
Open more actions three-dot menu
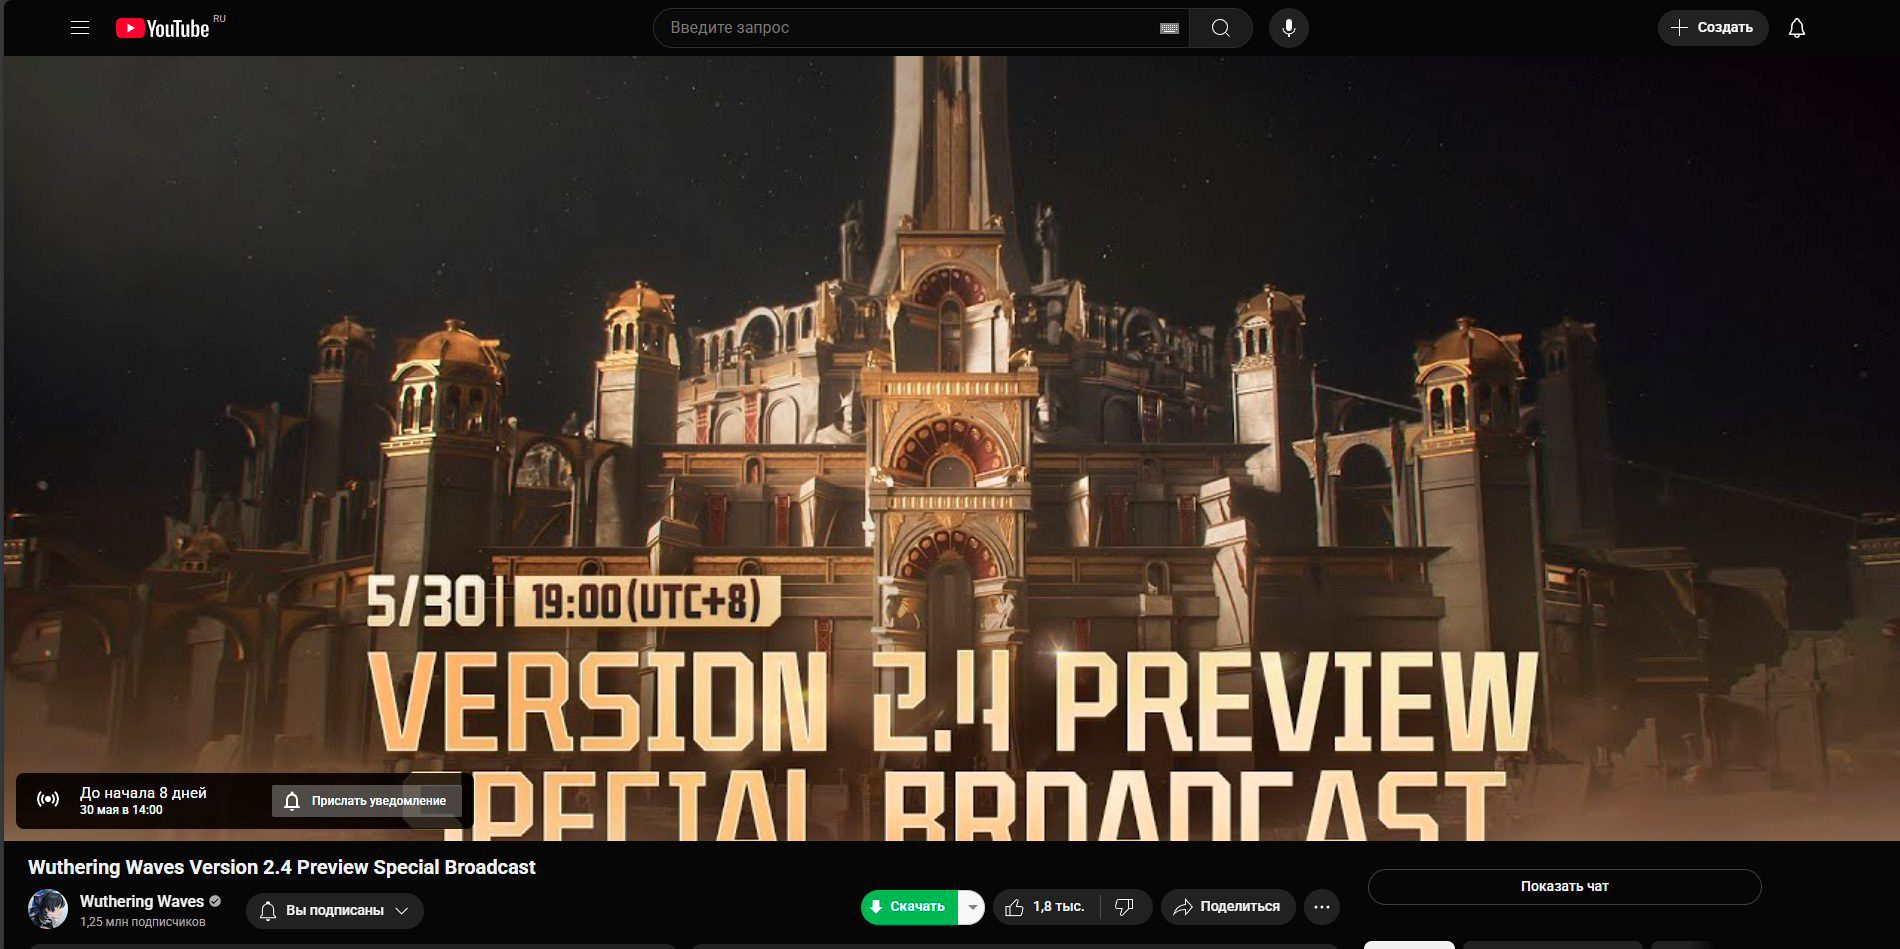tap(1322, 907)
